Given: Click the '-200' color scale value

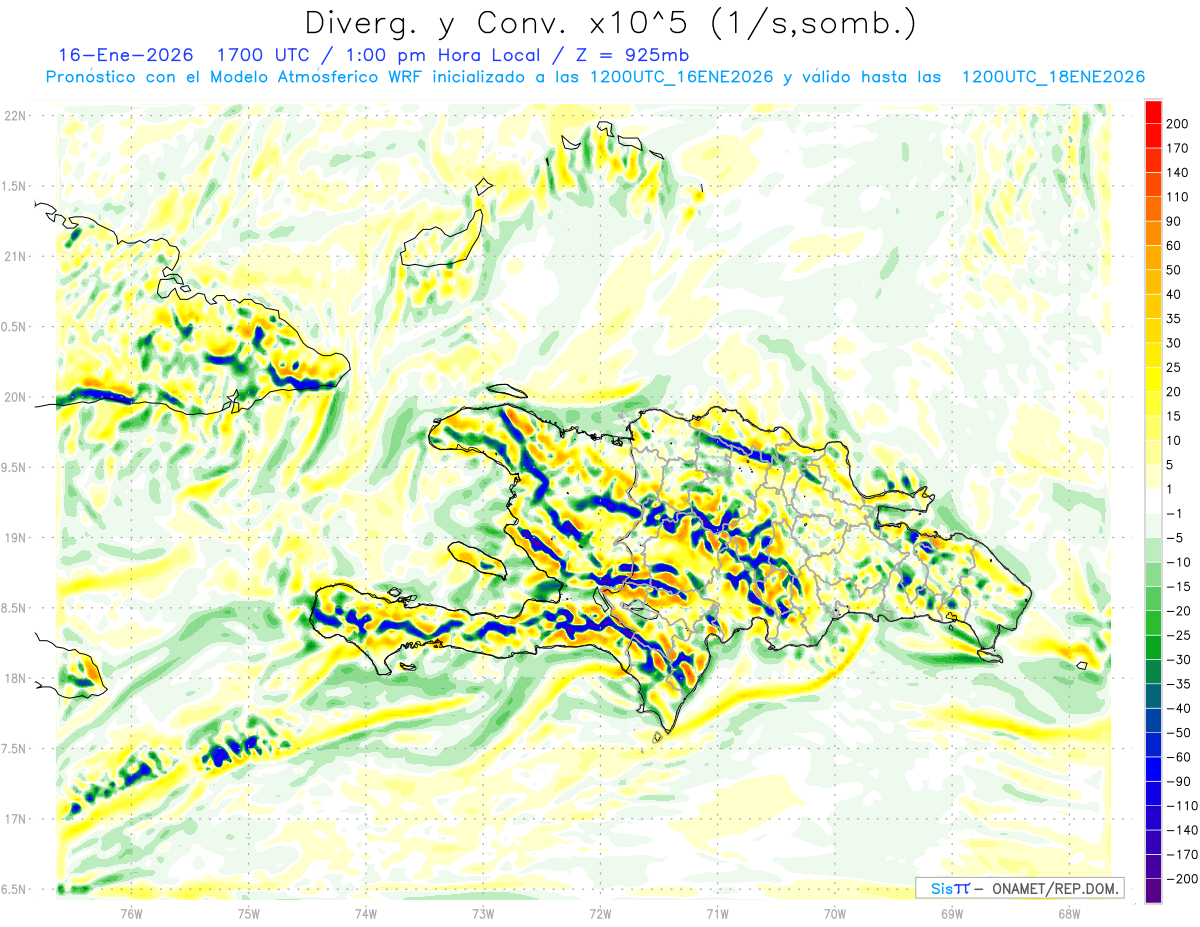Looking at the screenshot, I should pyautogui.click(x=1181, y=878).
